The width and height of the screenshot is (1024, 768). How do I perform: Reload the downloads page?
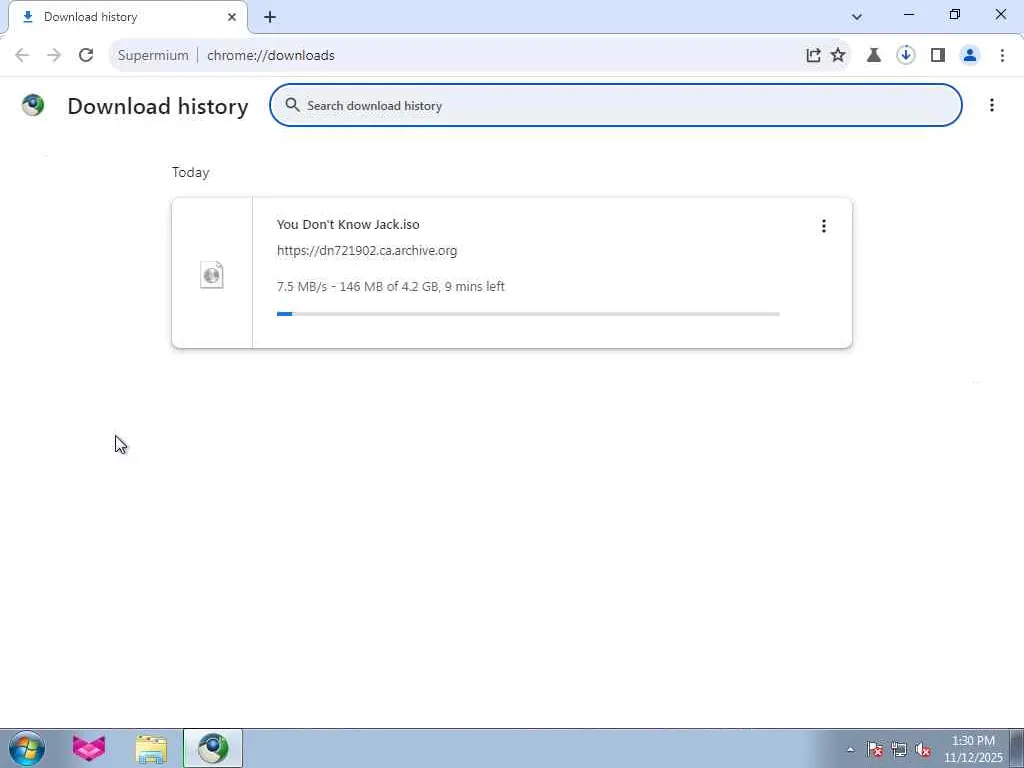point(86,55)
